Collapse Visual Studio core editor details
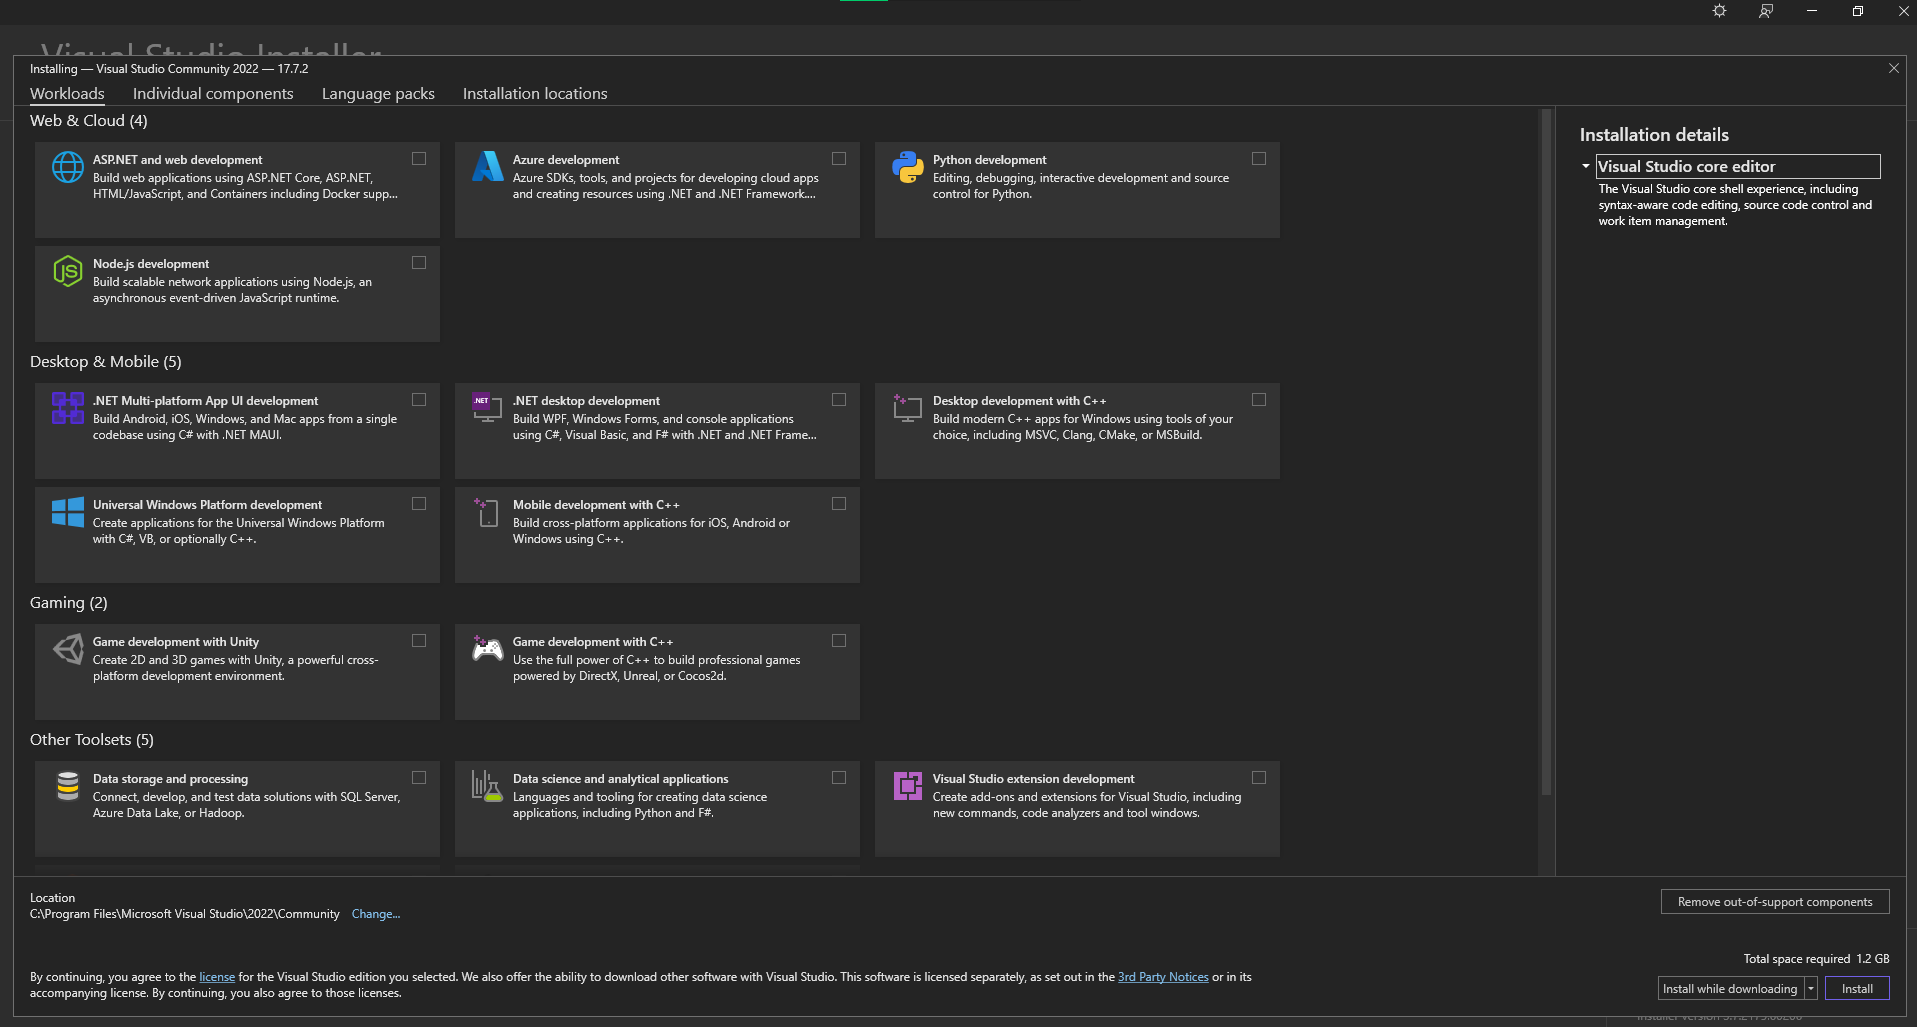 1586,166
